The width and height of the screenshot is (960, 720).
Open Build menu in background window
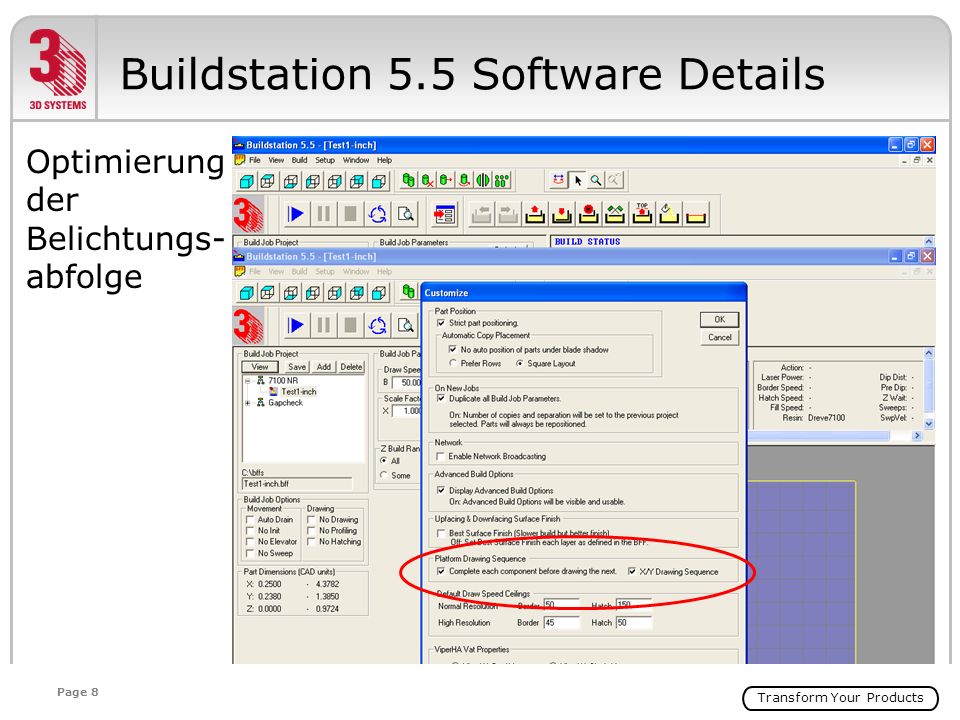[x=299, y=160]
